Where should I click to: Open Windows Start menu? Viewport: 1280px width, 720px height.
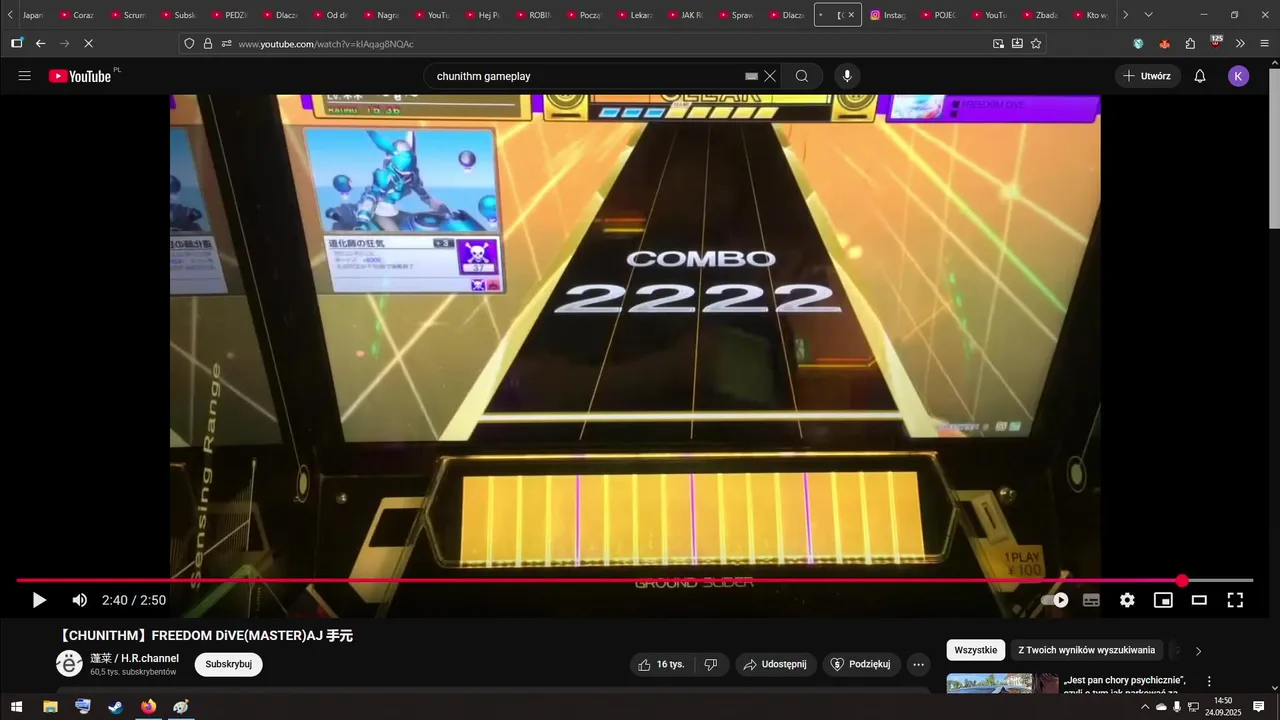click(x=17, y=707)
